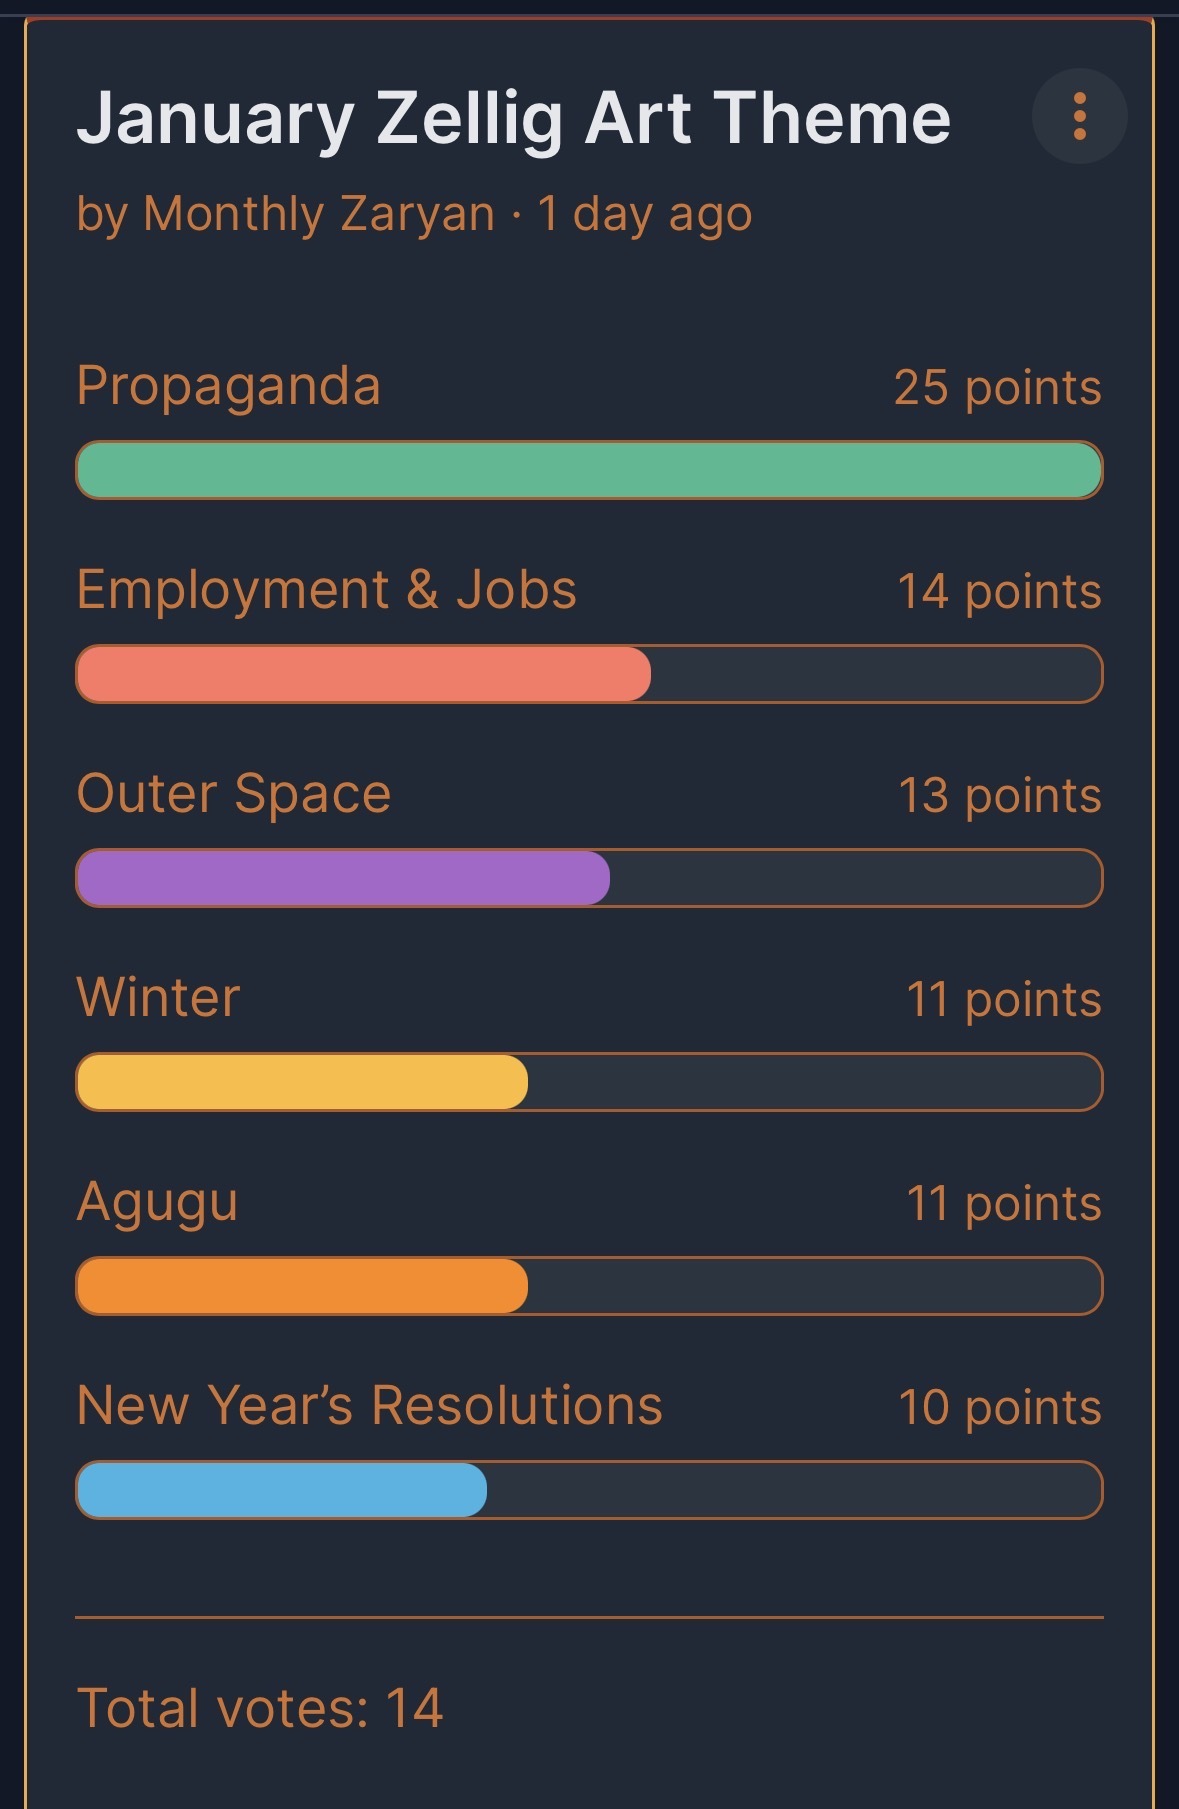Viewport: 1179px width, 1809px height.
Task: Click the blue New Year's Resolutions bar
Action: [x=282, y=1490]
